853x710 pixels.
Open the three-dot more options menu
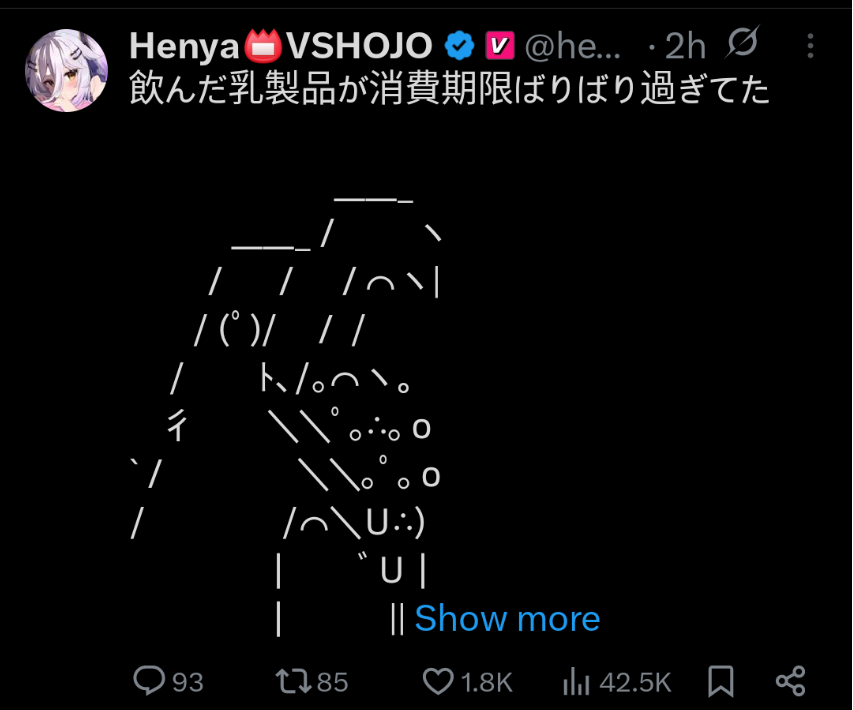[810, 46]
